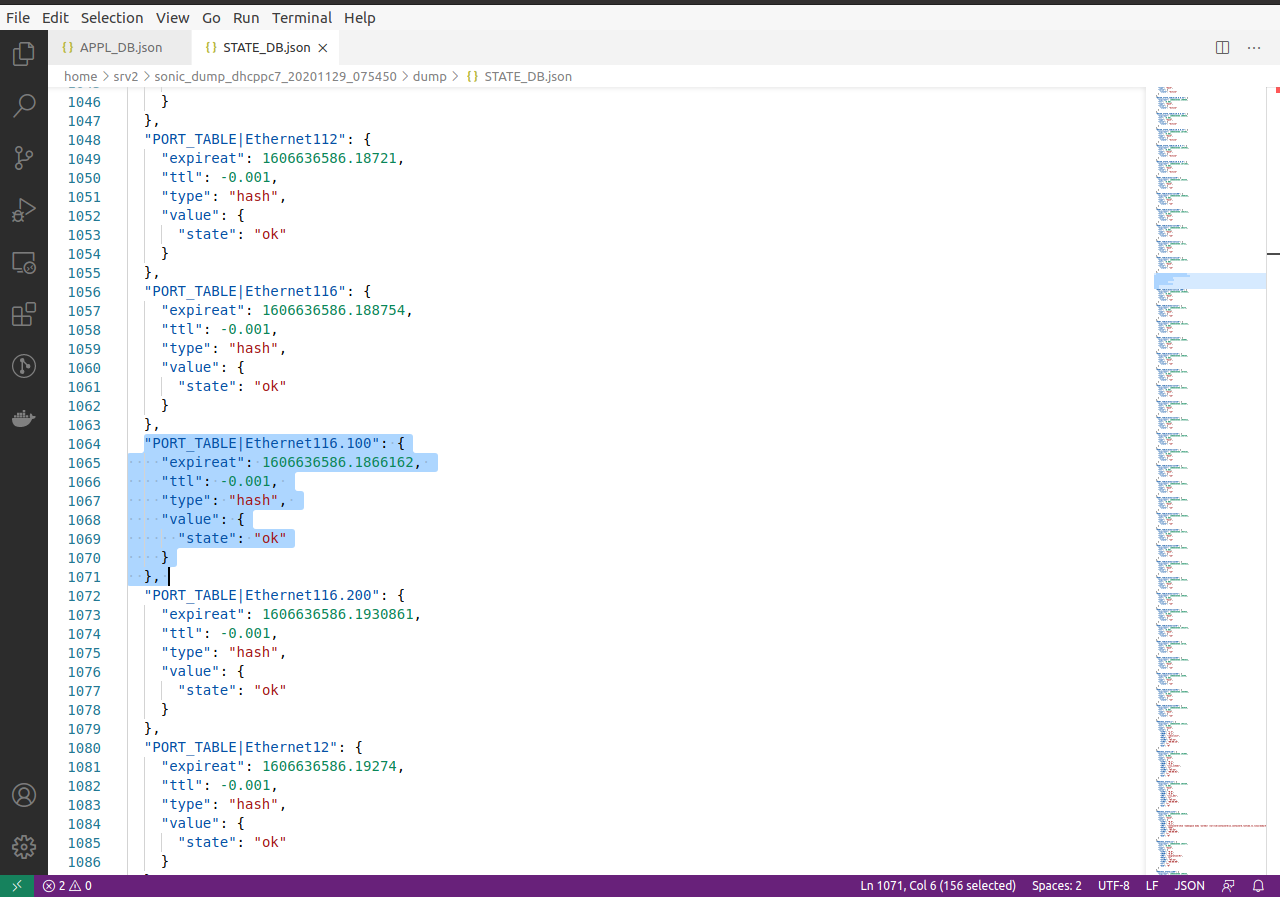Open the Remote Explorer icon
The width and height of the screenshot is (1280, 897).
coord(24,262)
